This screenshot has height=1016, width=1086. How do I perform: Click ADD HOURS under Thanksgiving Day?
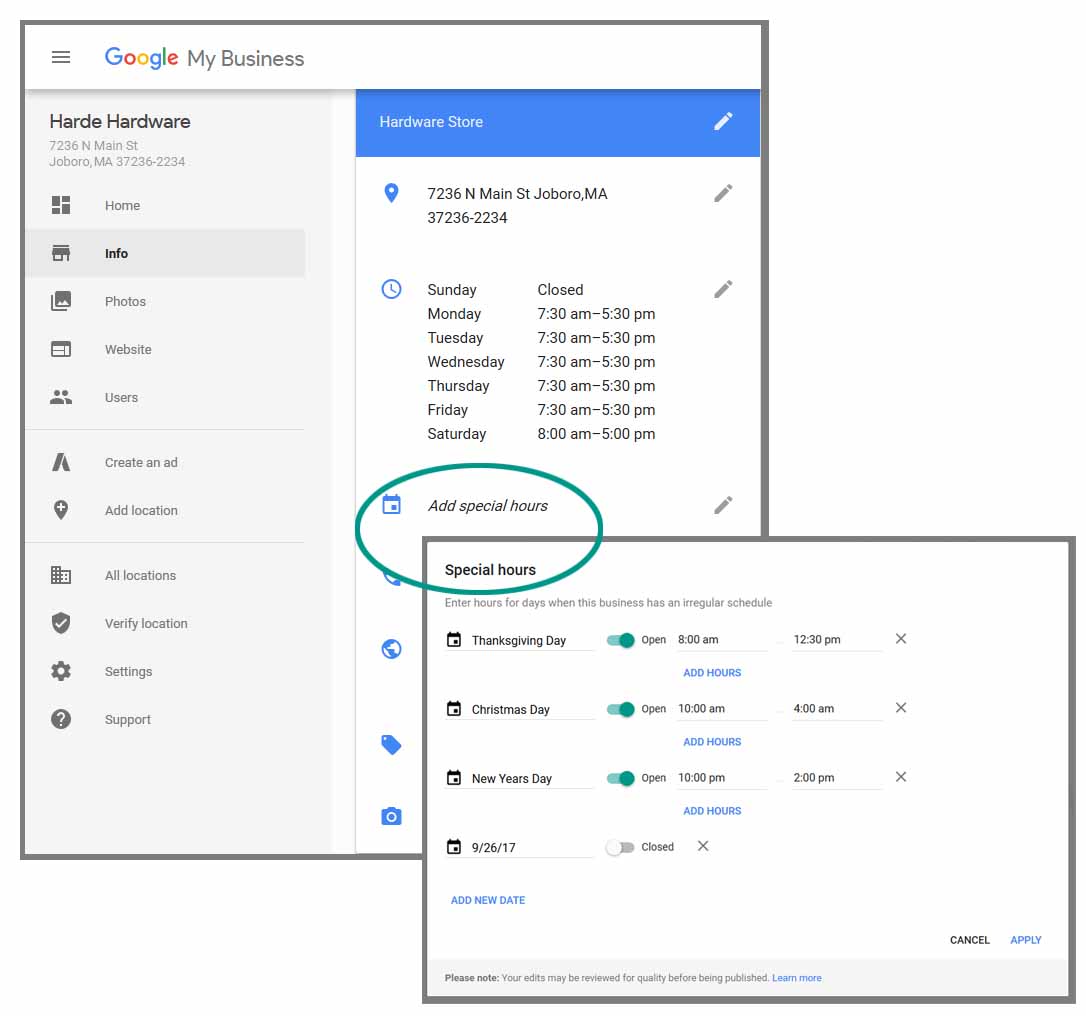coord(712,672)
